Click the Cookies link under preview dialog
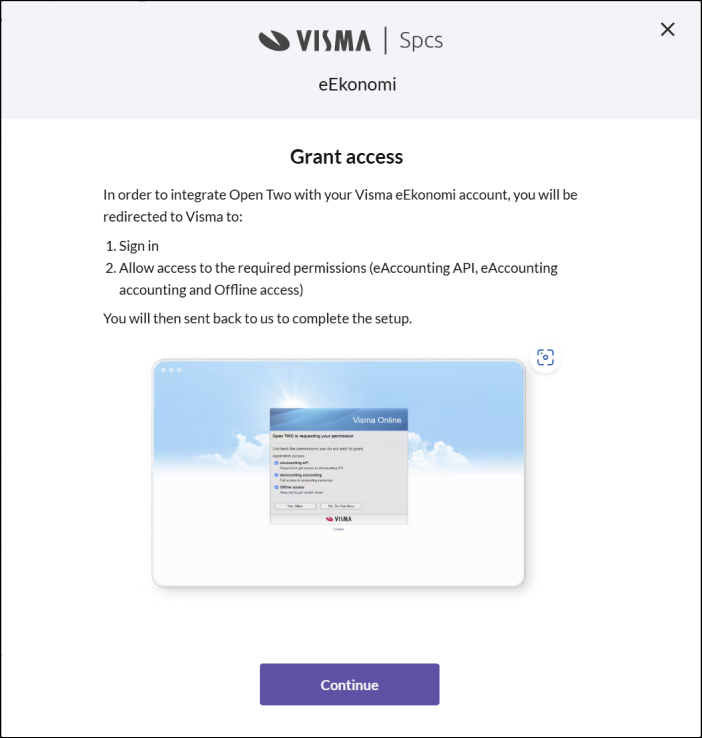This screenshot has width=702, height=738. click(x=339, y=529)
